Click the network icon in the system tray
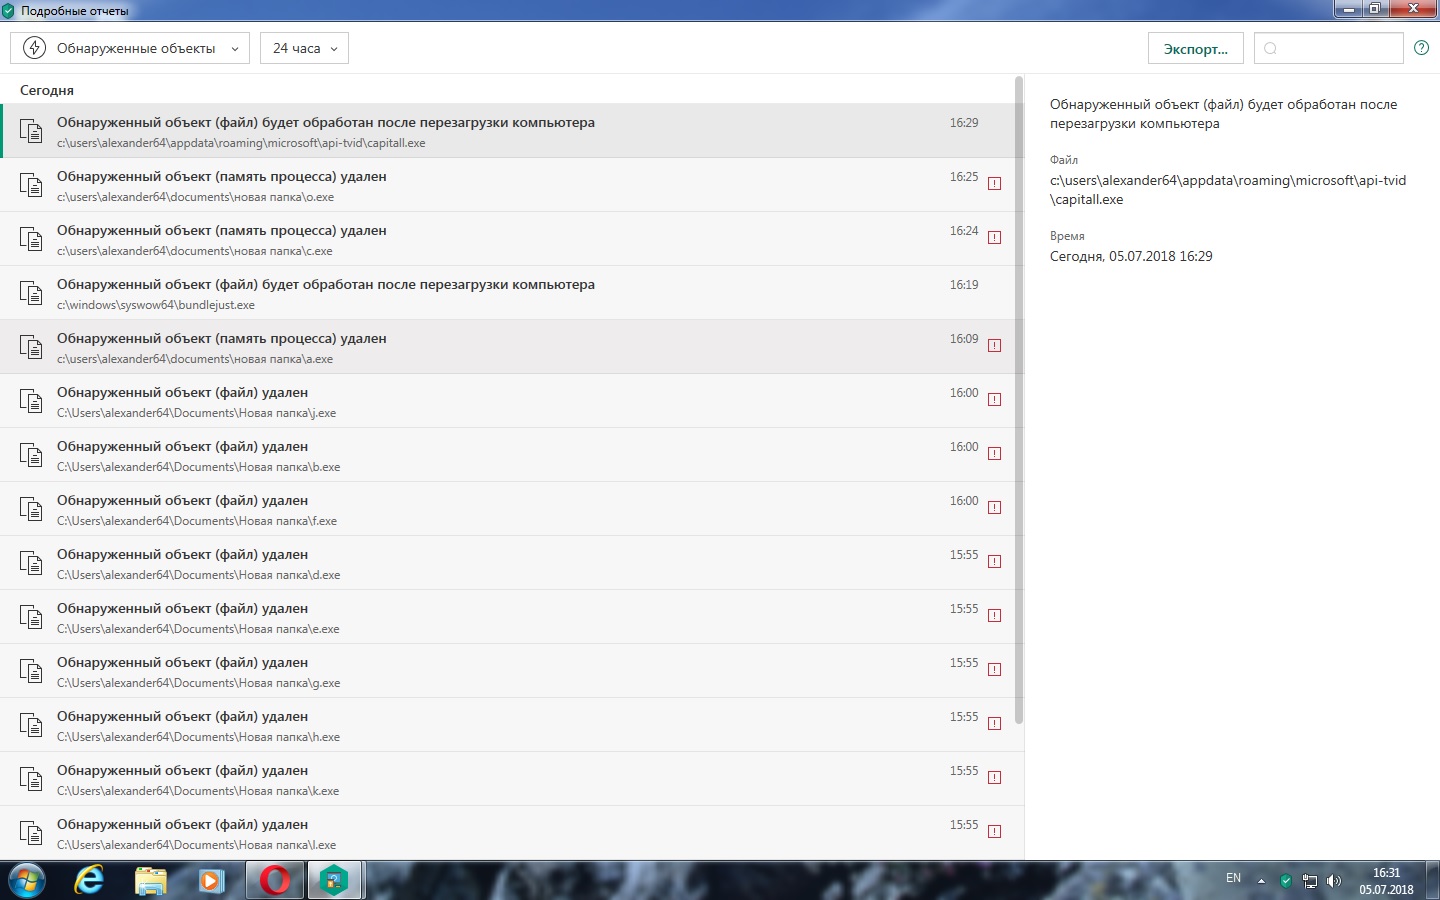1440x900 pixels. [x=1309, y=881]
